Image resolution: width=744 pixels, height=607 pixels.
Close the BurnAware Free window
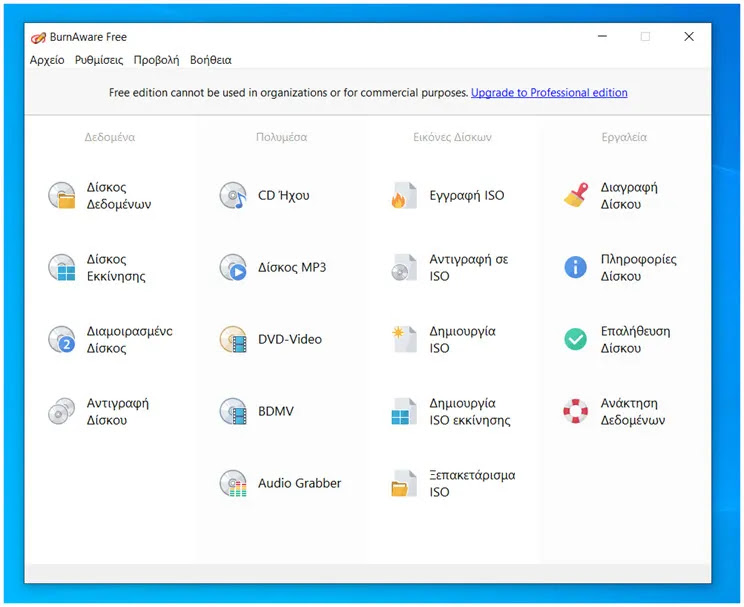point(689,37)
